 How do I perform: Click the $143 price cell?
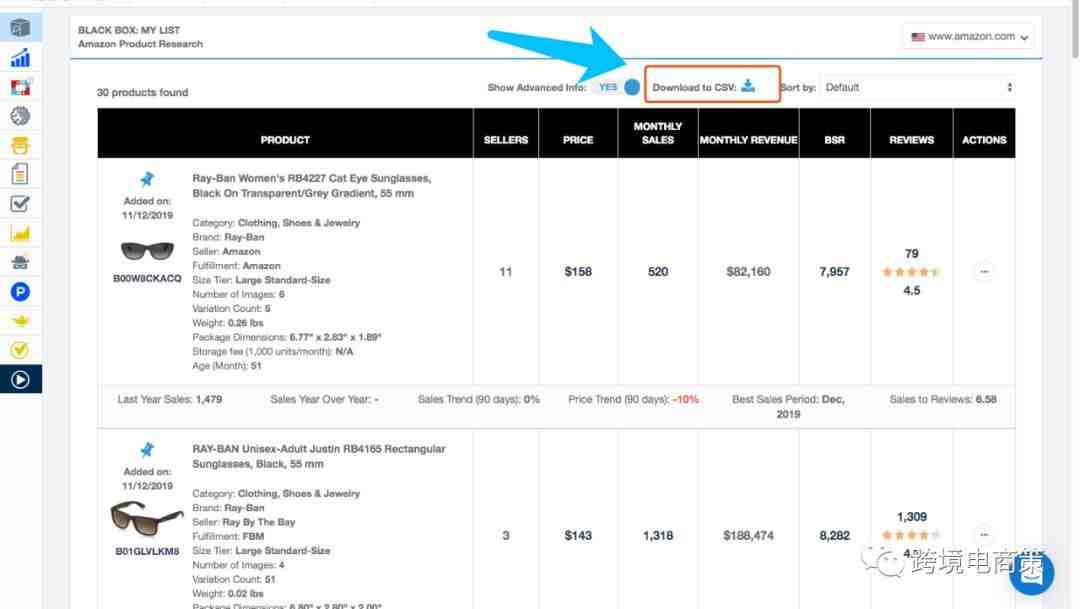pos(578,535)
